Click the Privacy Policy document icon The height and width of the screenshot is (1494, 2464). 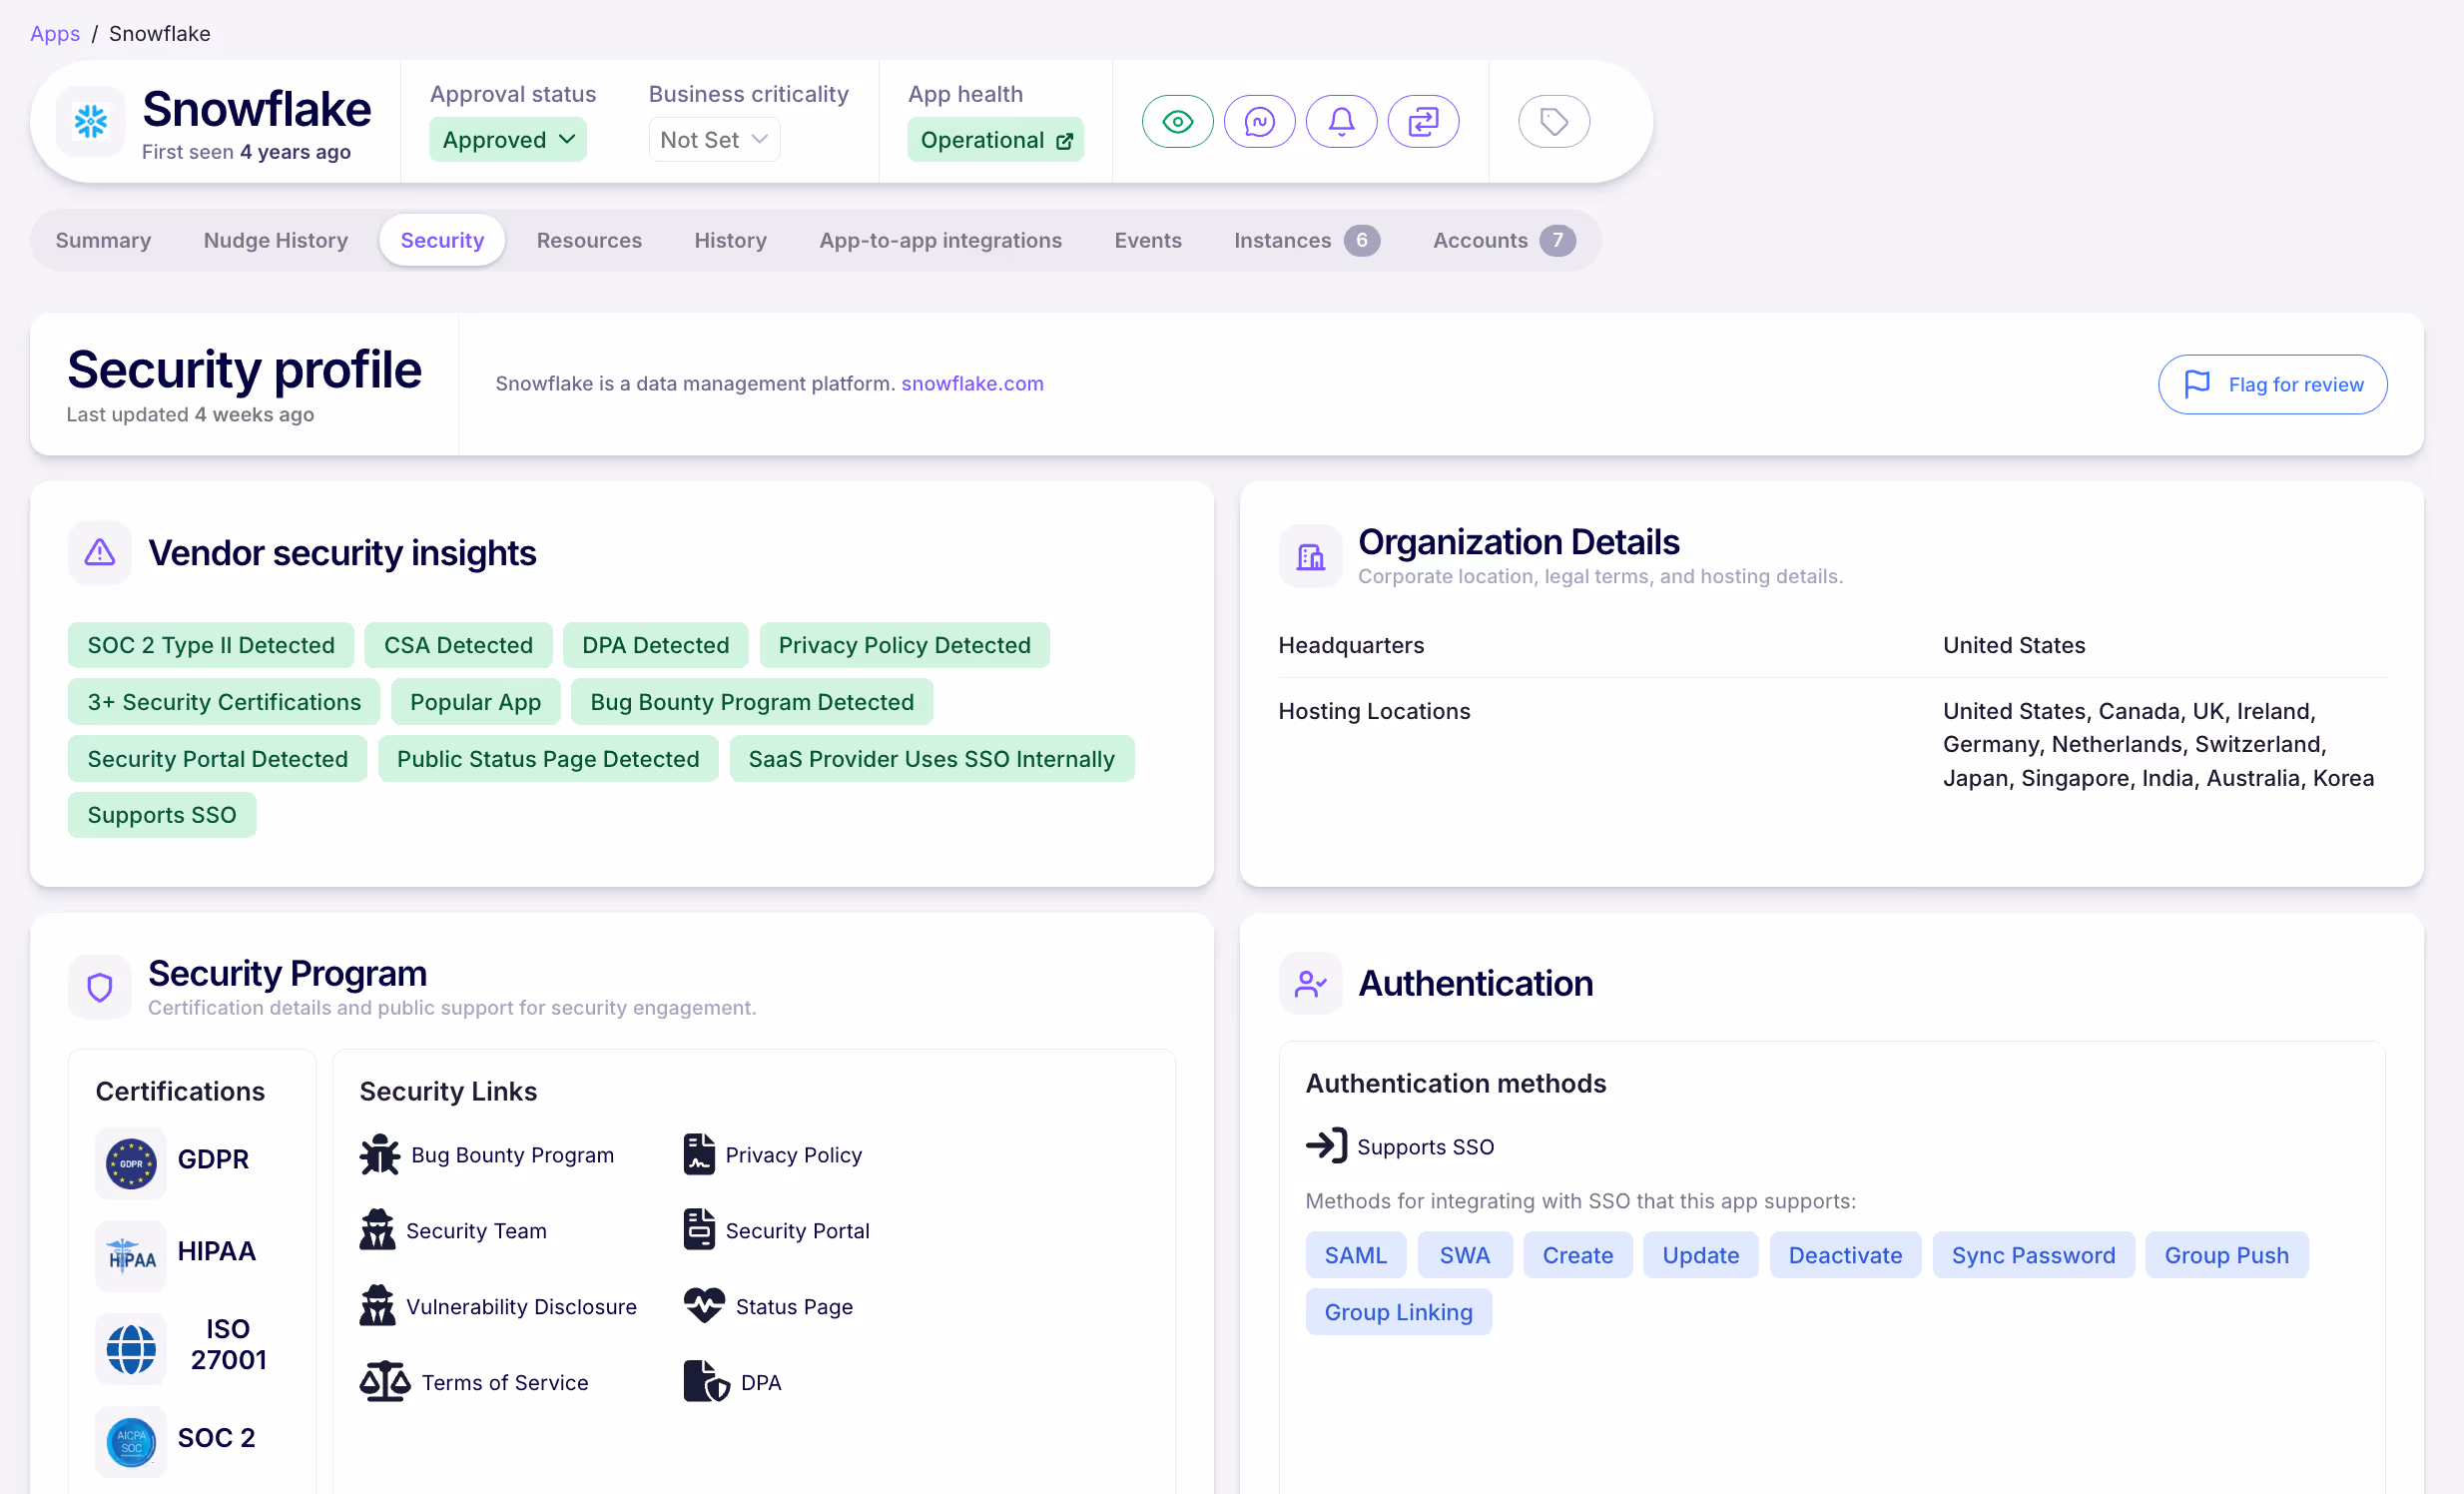click(699, 1155)
